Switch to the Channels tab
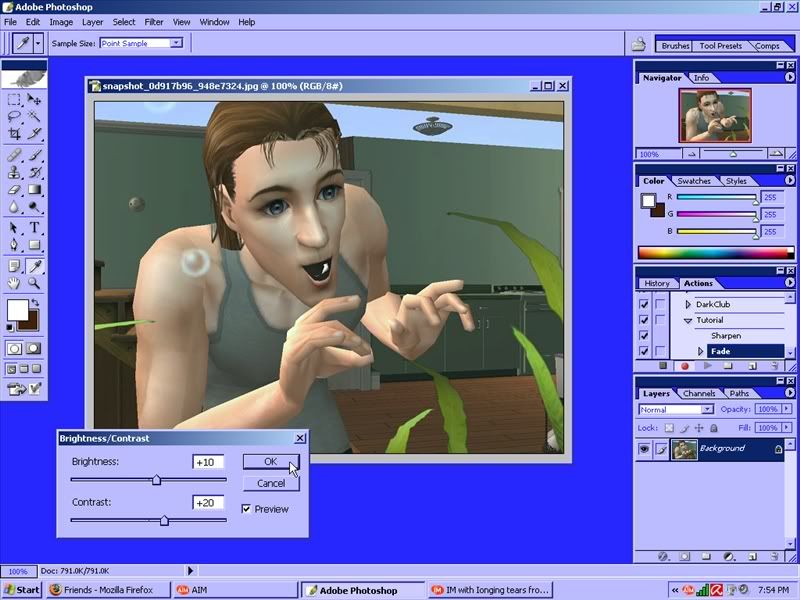Screen dimensions: 800x600 point(698,393)
